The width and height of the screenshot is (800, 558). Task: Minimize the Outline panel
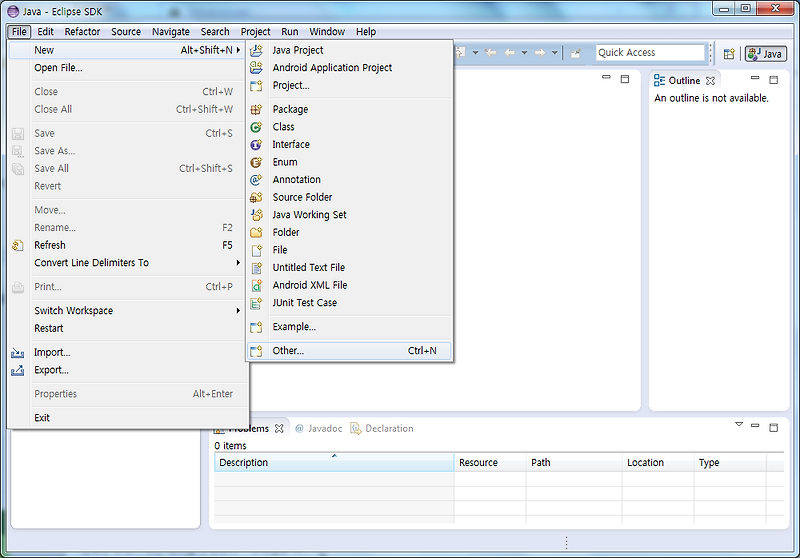point(755,78)
